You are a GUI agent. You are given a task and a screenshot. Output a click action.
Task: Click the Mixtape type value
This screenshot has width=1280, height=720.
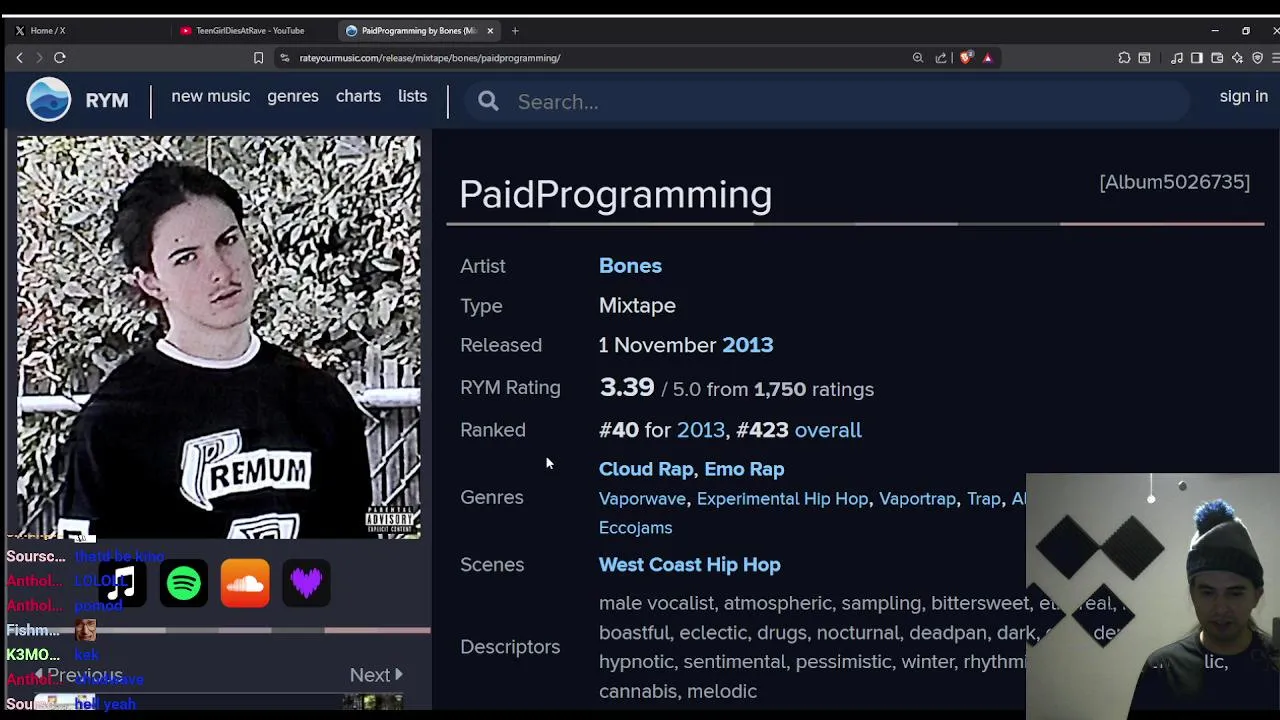[637, 305]
